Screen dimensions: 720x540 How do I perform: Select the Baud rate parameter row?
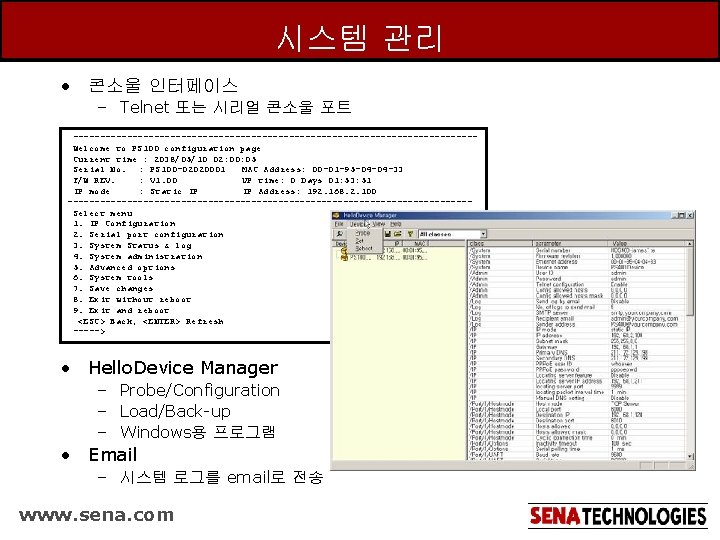[578, 455]
